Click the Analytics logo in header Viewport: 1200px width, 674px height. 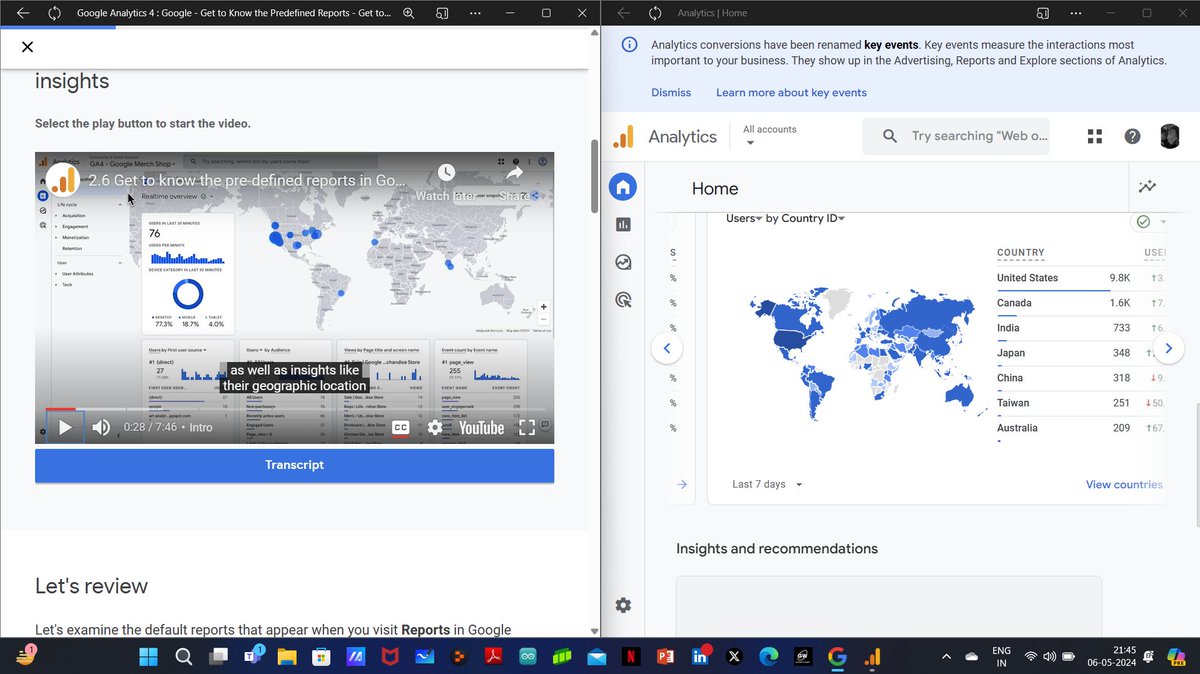pyautogui.click(x=622, y=137)
